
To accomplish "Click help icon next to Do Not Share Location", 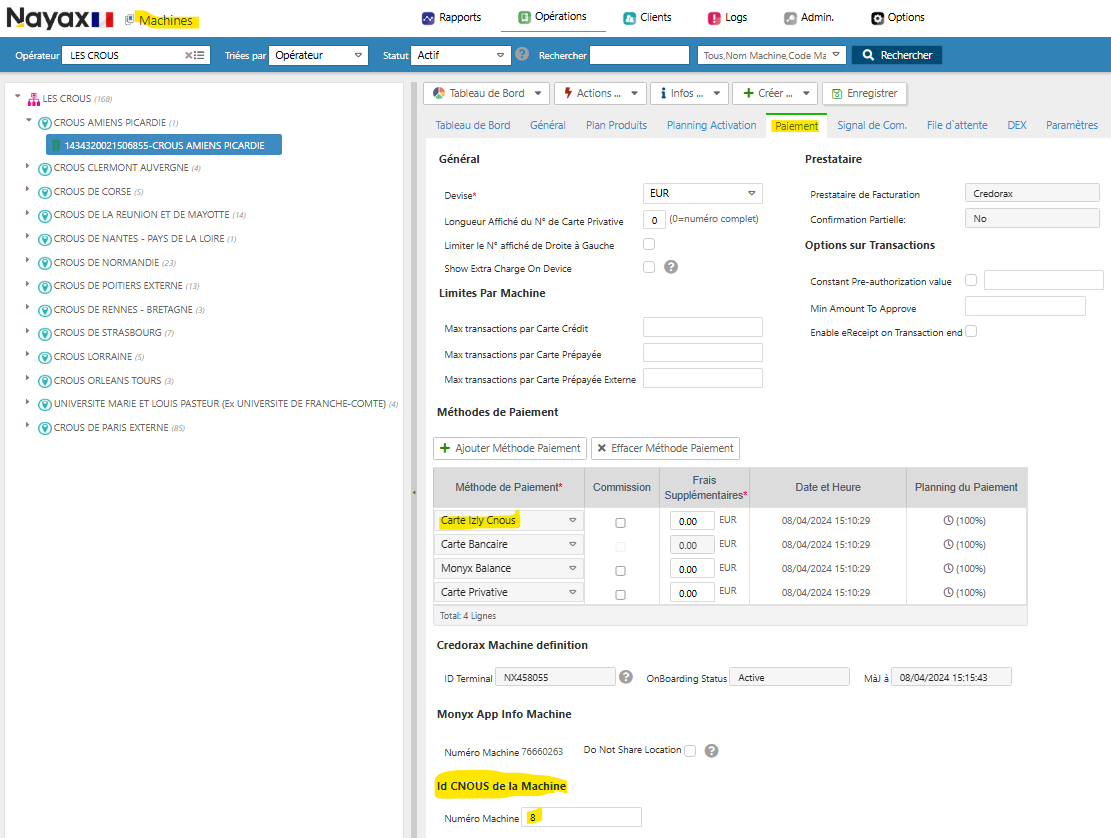I will point(712,751).
